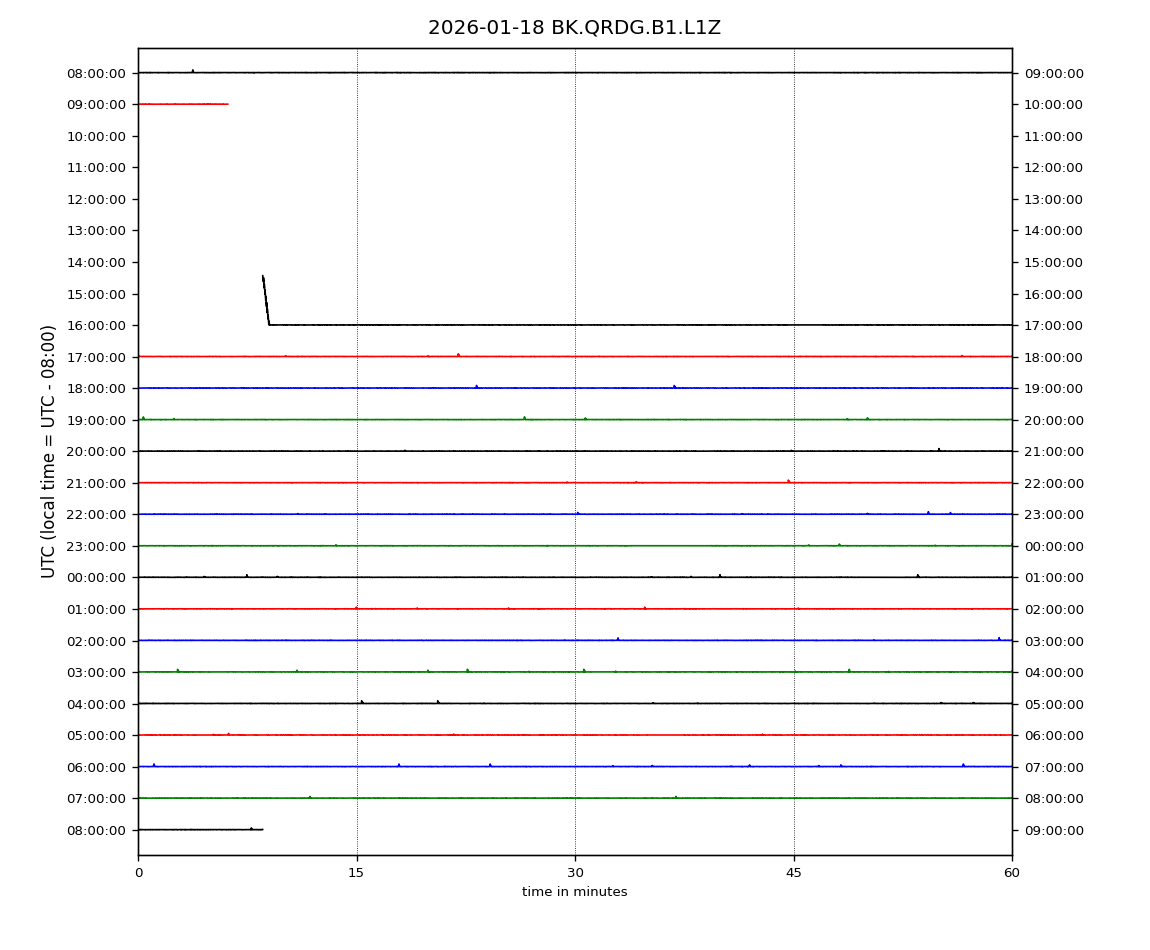Select the left-axis 12:00:00 UTC label

(96, 199)
